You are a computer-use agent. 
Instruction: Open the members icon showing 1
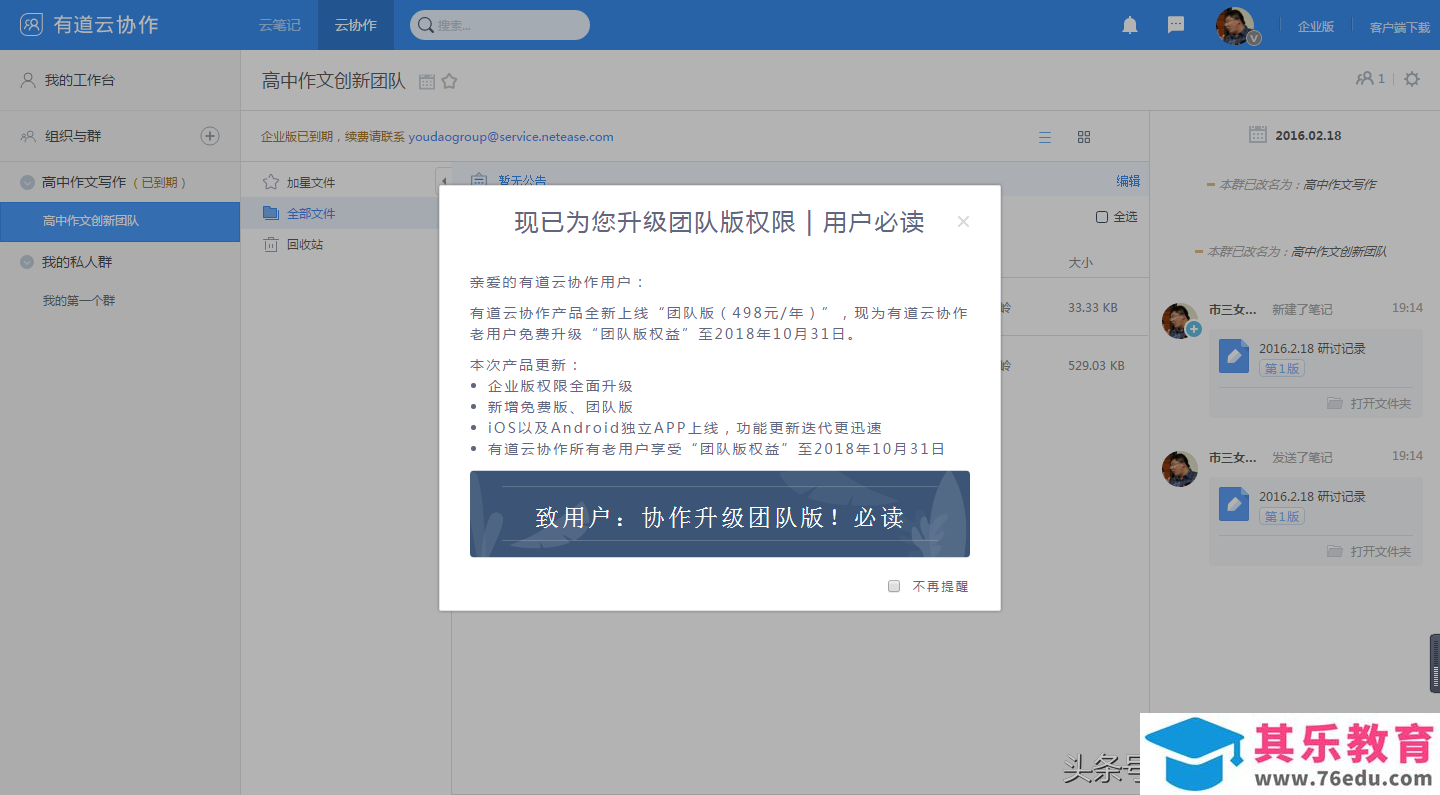coord(1370,78)
